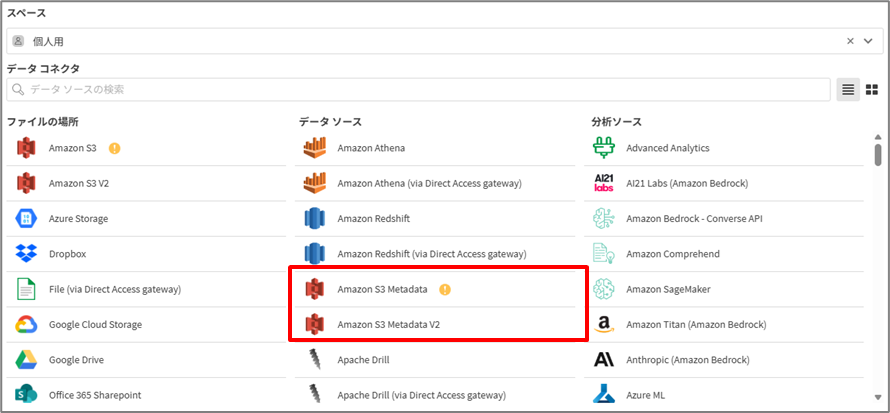
Task: Choose the Azure Storage icon
Action: pyautogui.click(x=26, y=219)
